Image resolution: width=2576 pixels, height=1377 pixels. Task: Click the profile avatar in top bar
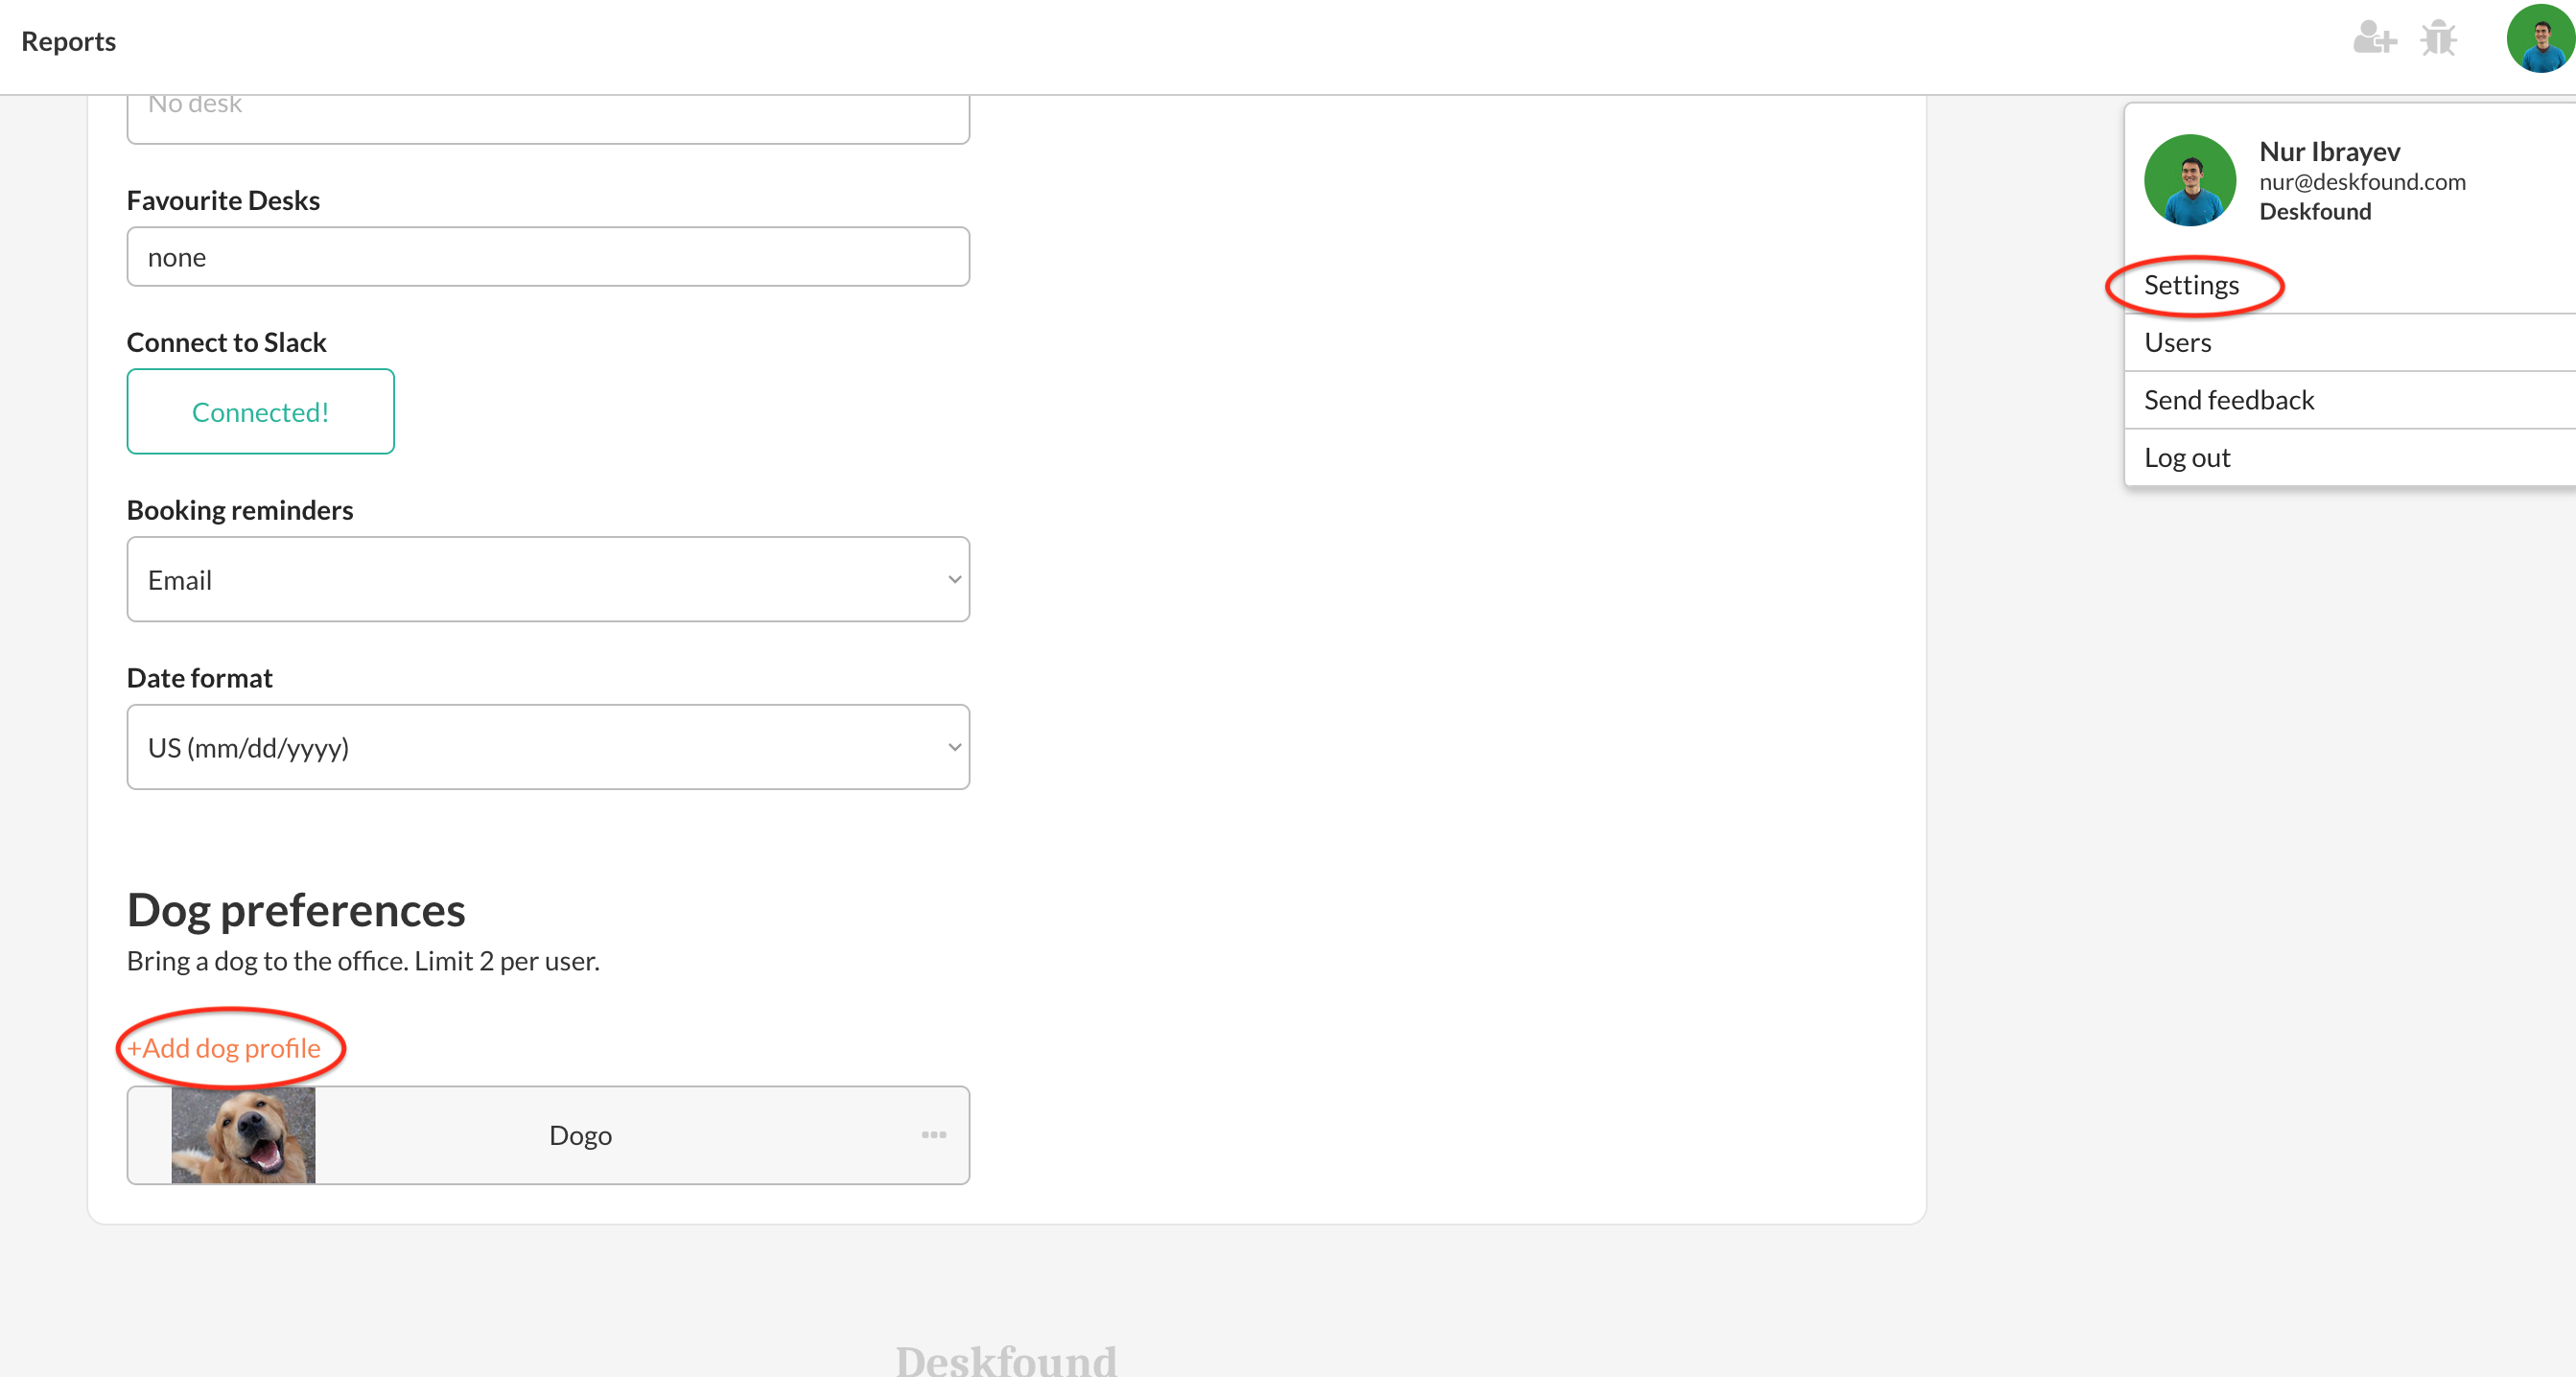pos(2539,39)
